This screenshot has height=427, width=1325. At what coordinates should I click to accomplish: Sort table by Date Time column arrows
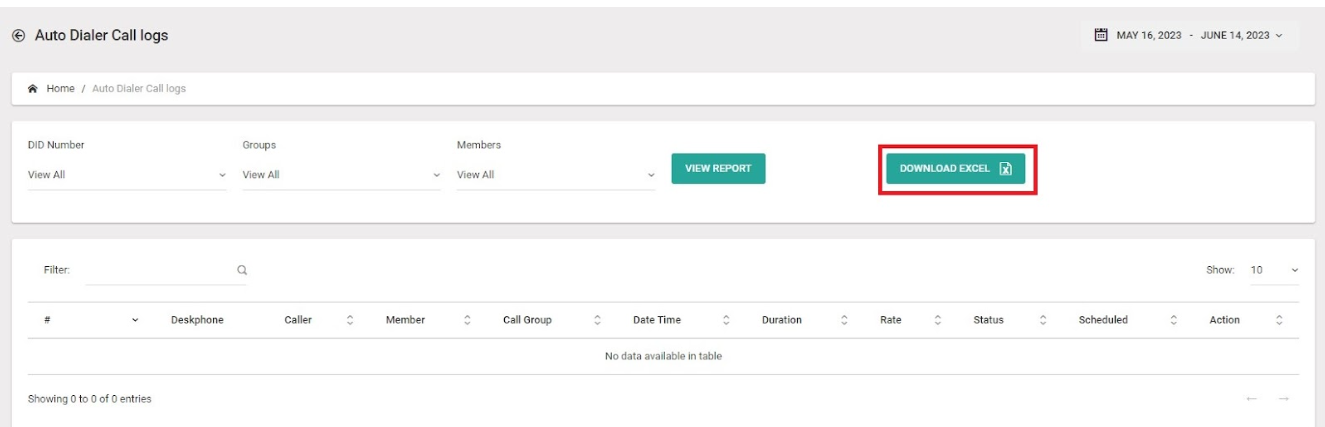pos(726,320)
